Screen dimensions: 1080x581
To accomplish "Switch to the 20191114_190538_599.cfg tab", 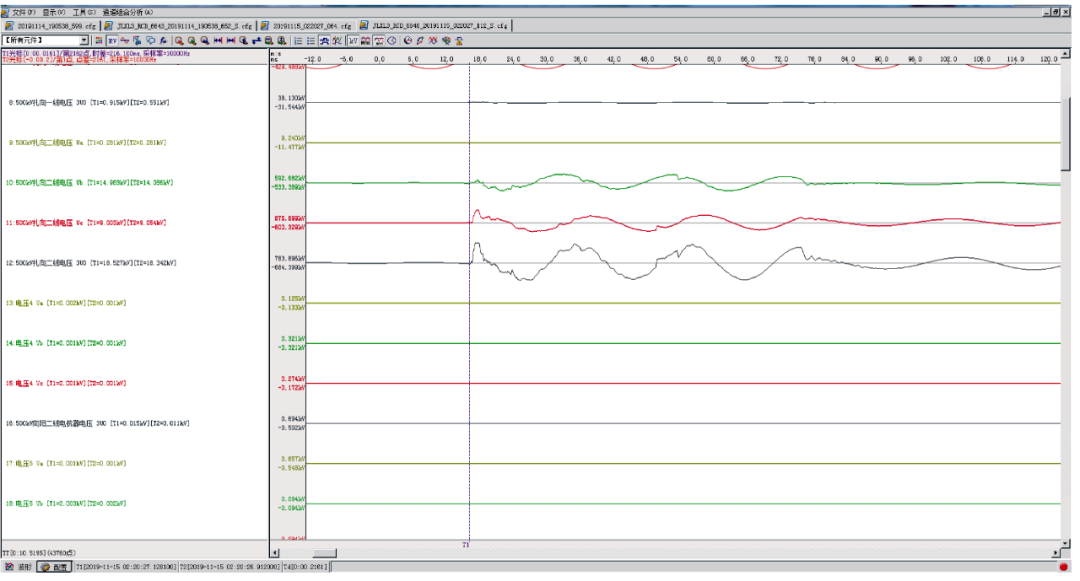I will (52, 26).
